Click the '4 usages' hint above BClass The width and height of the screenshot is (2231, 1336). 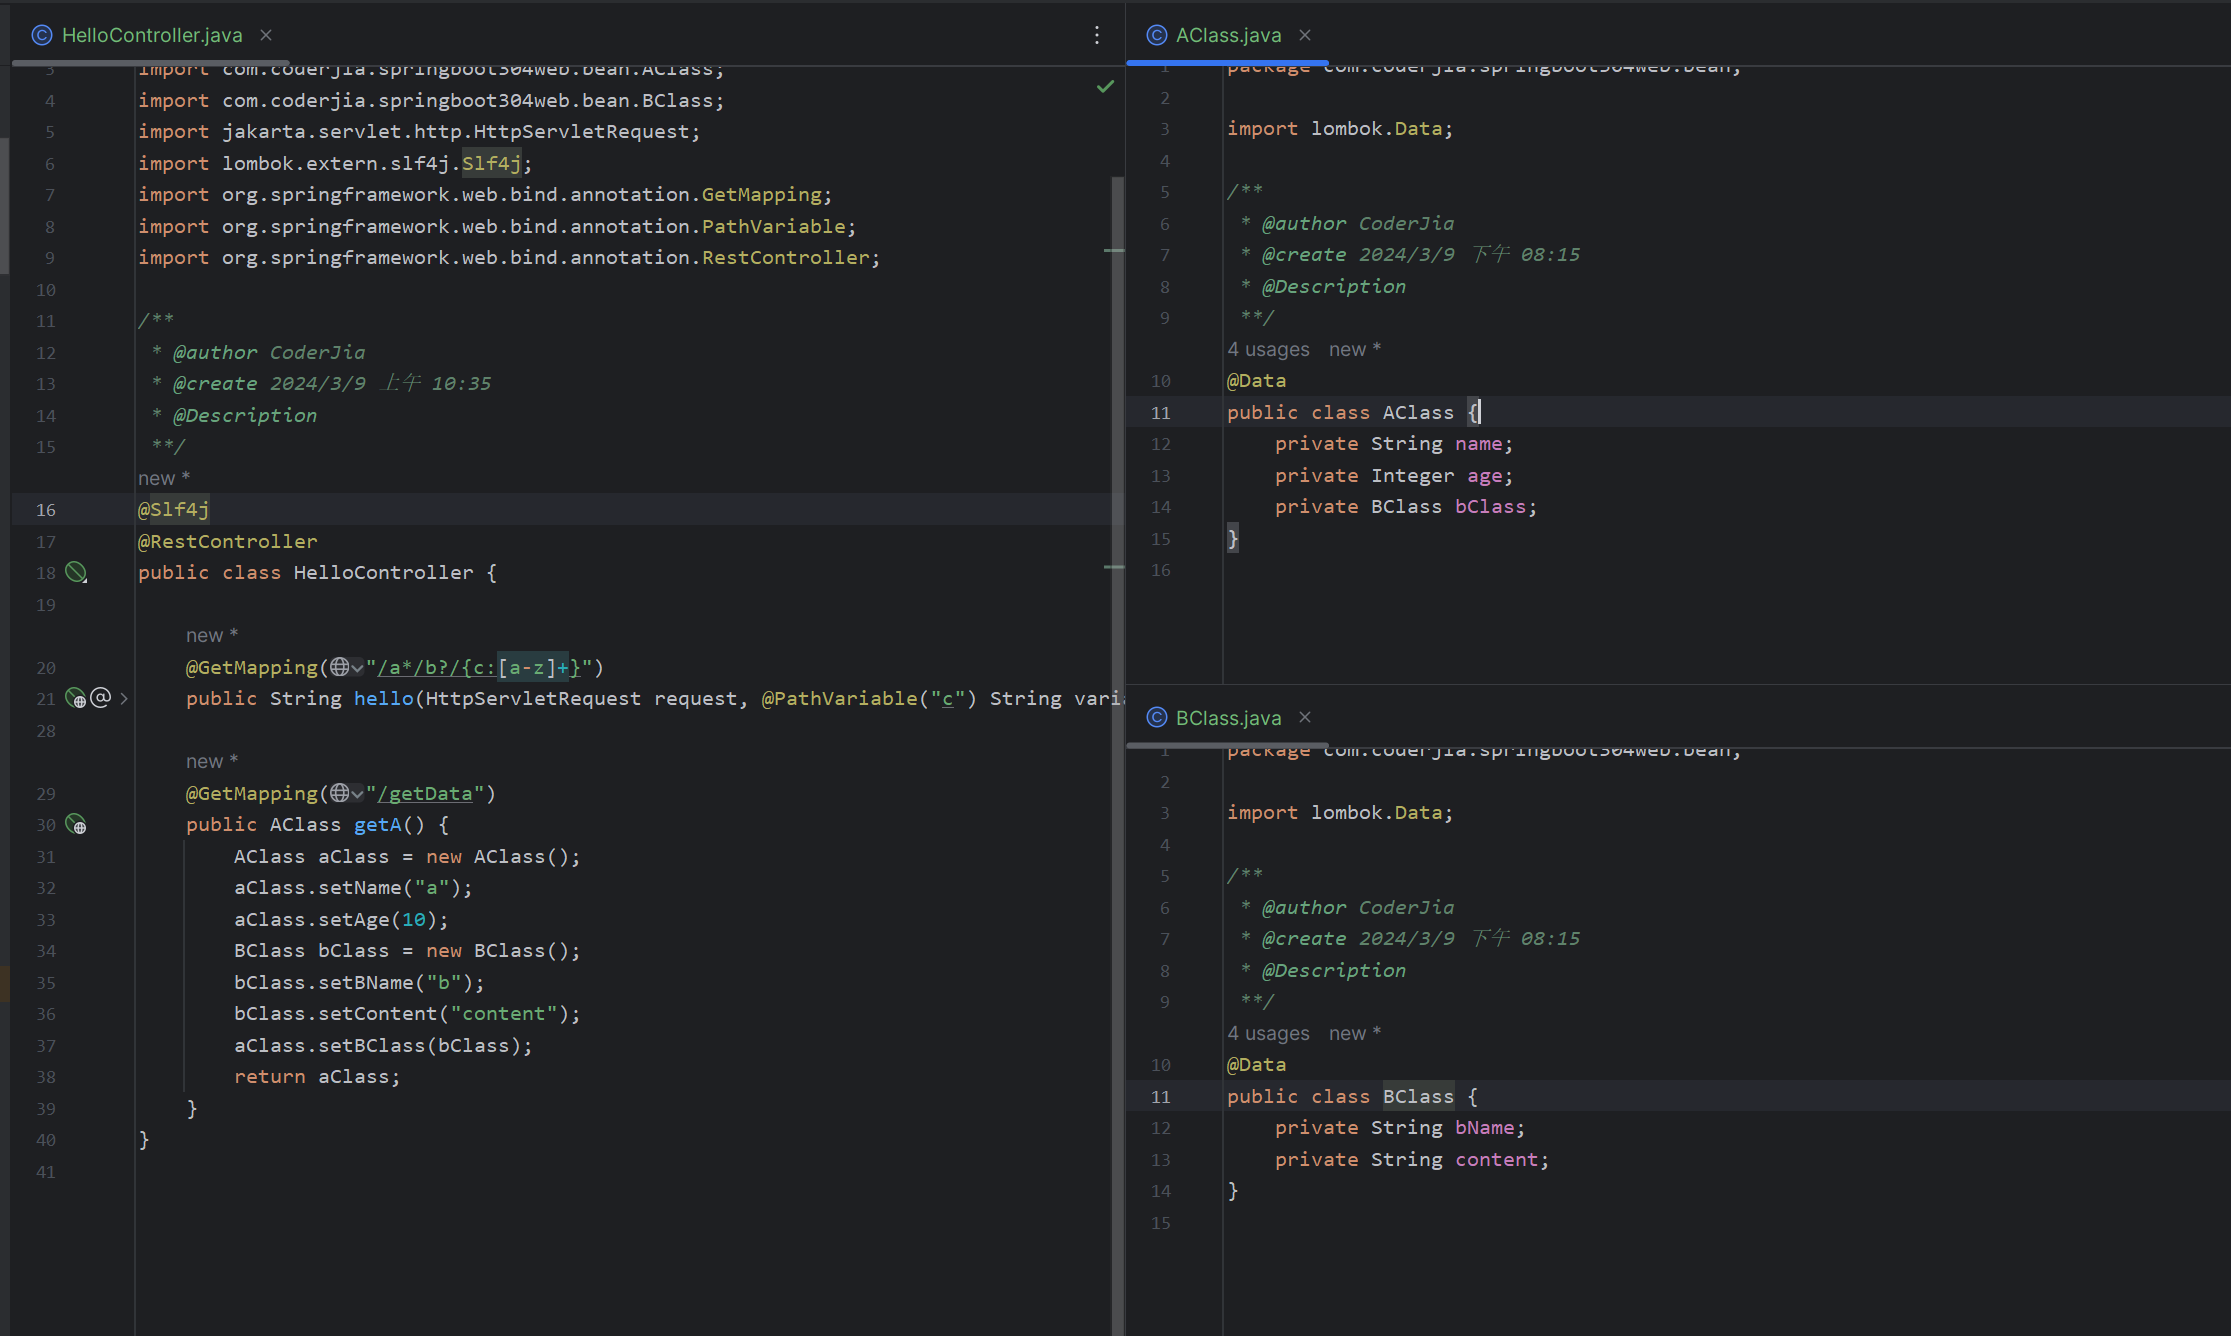(x=1268, y=1033)
